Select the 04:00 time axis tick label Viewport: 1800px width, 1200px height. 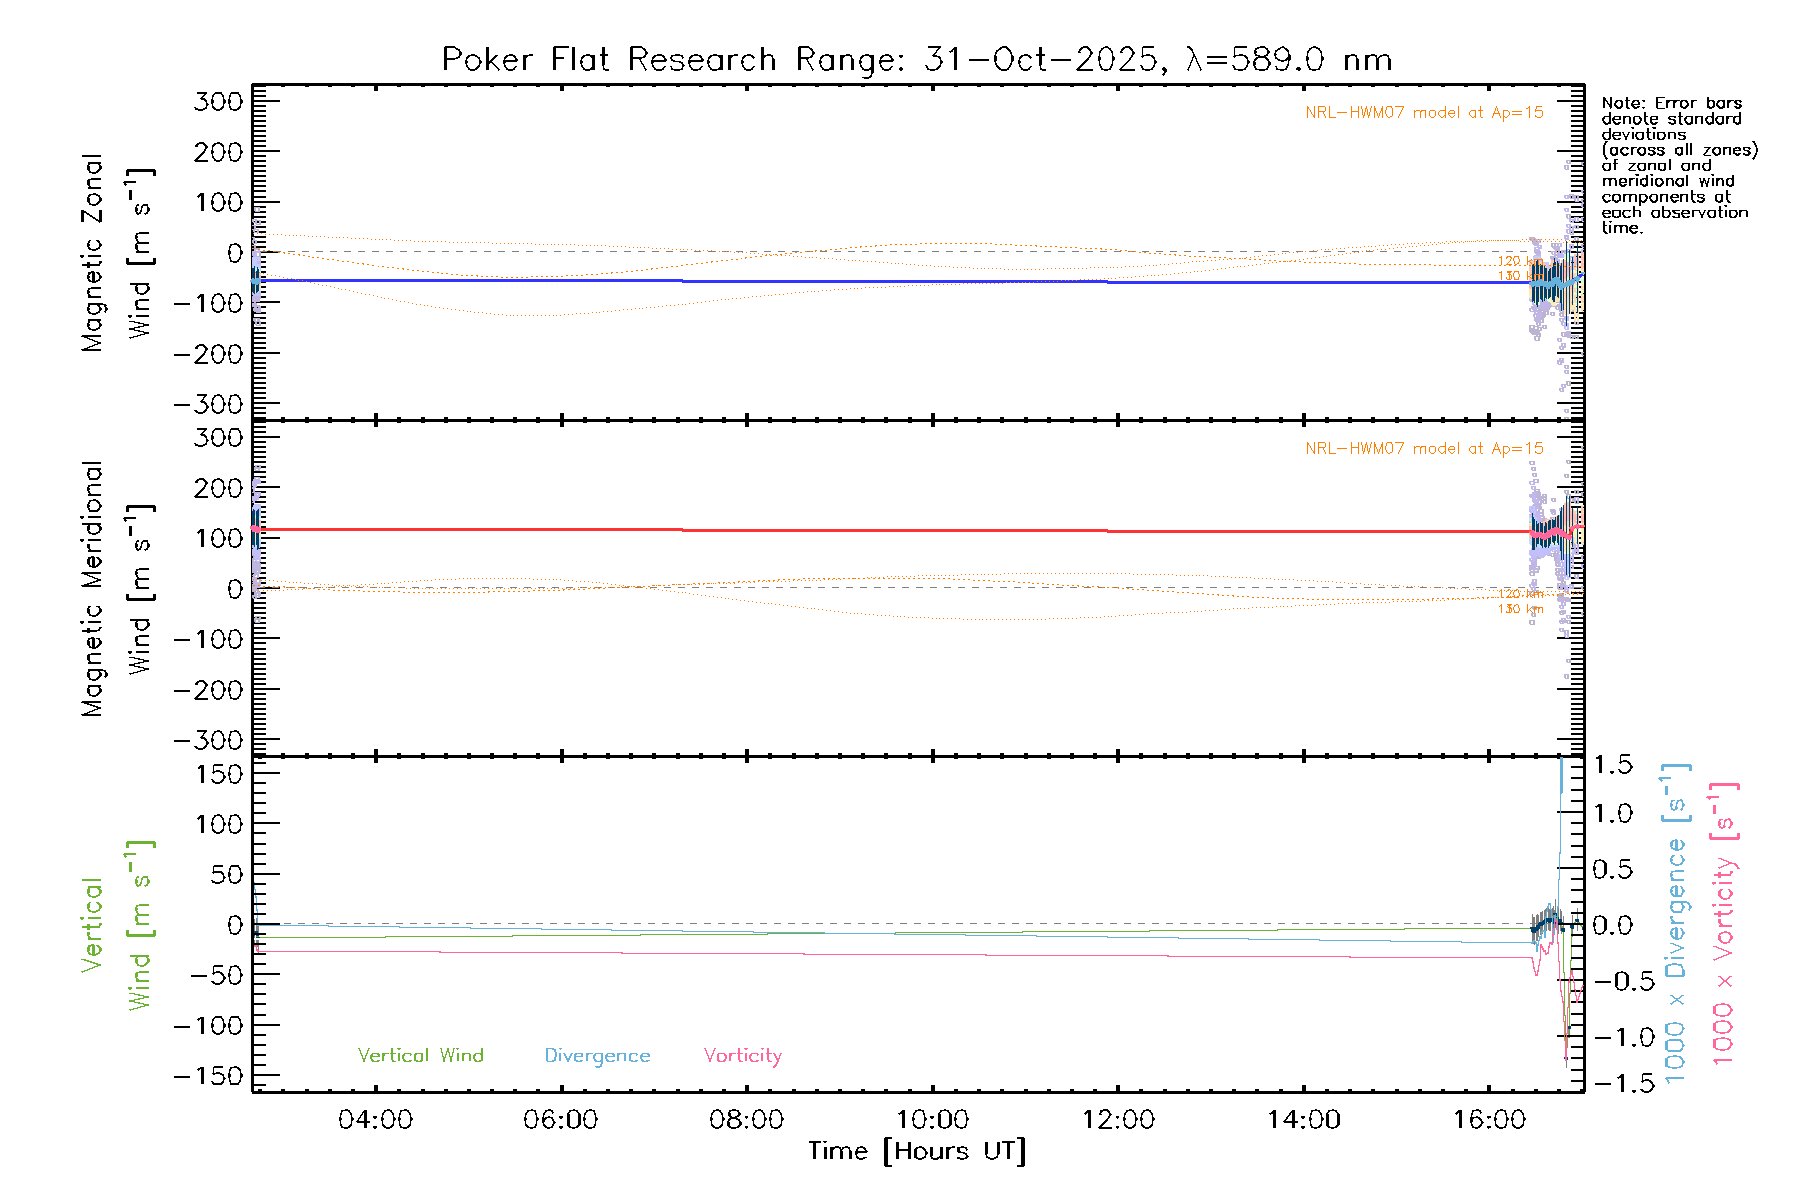(x=375, y=1120)
